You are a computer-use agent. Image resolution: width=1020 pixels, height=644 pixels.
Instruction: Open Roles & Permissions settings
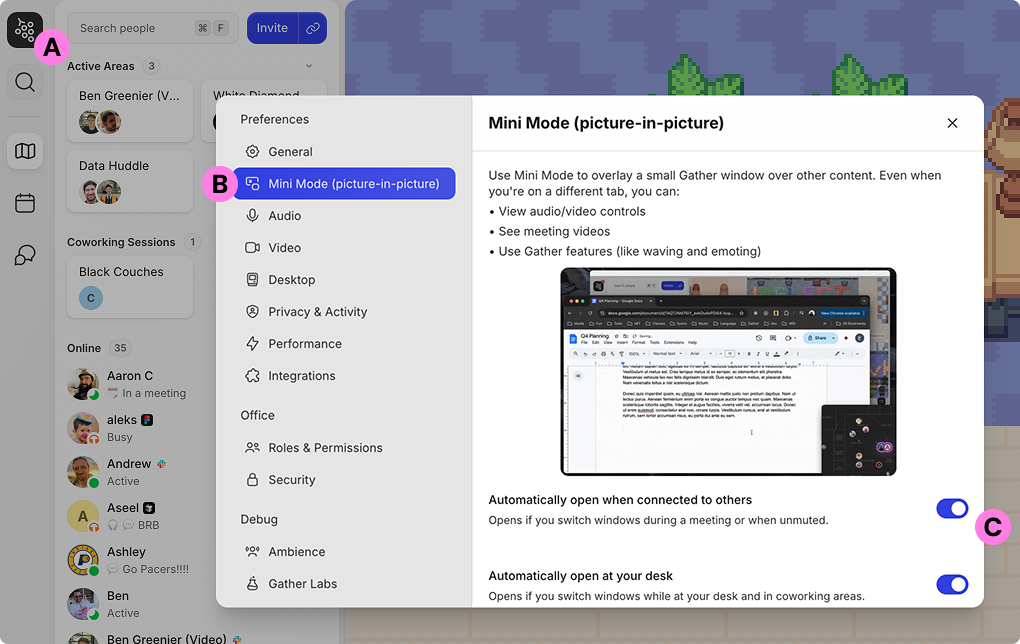[x=325, y=448]
